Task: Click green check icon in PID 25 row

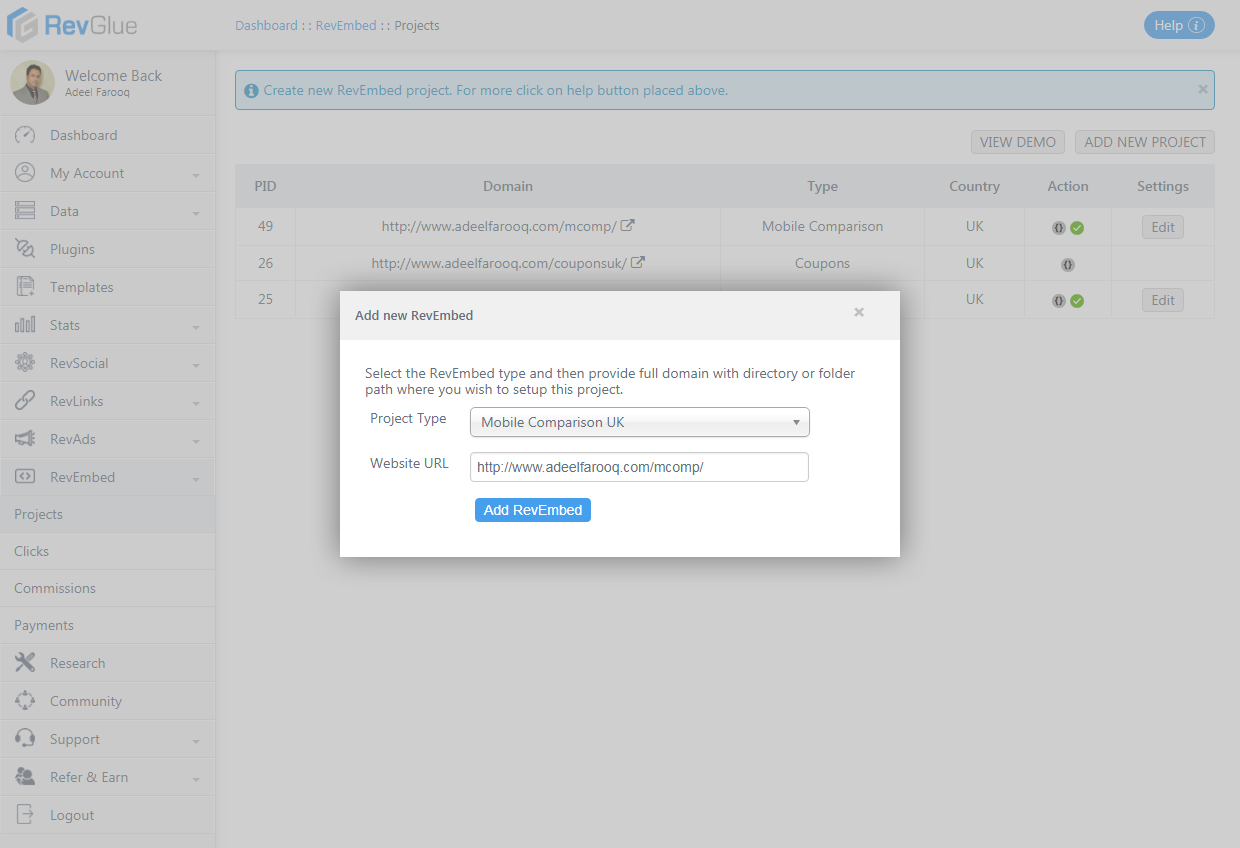Action: click(1077, 301)
